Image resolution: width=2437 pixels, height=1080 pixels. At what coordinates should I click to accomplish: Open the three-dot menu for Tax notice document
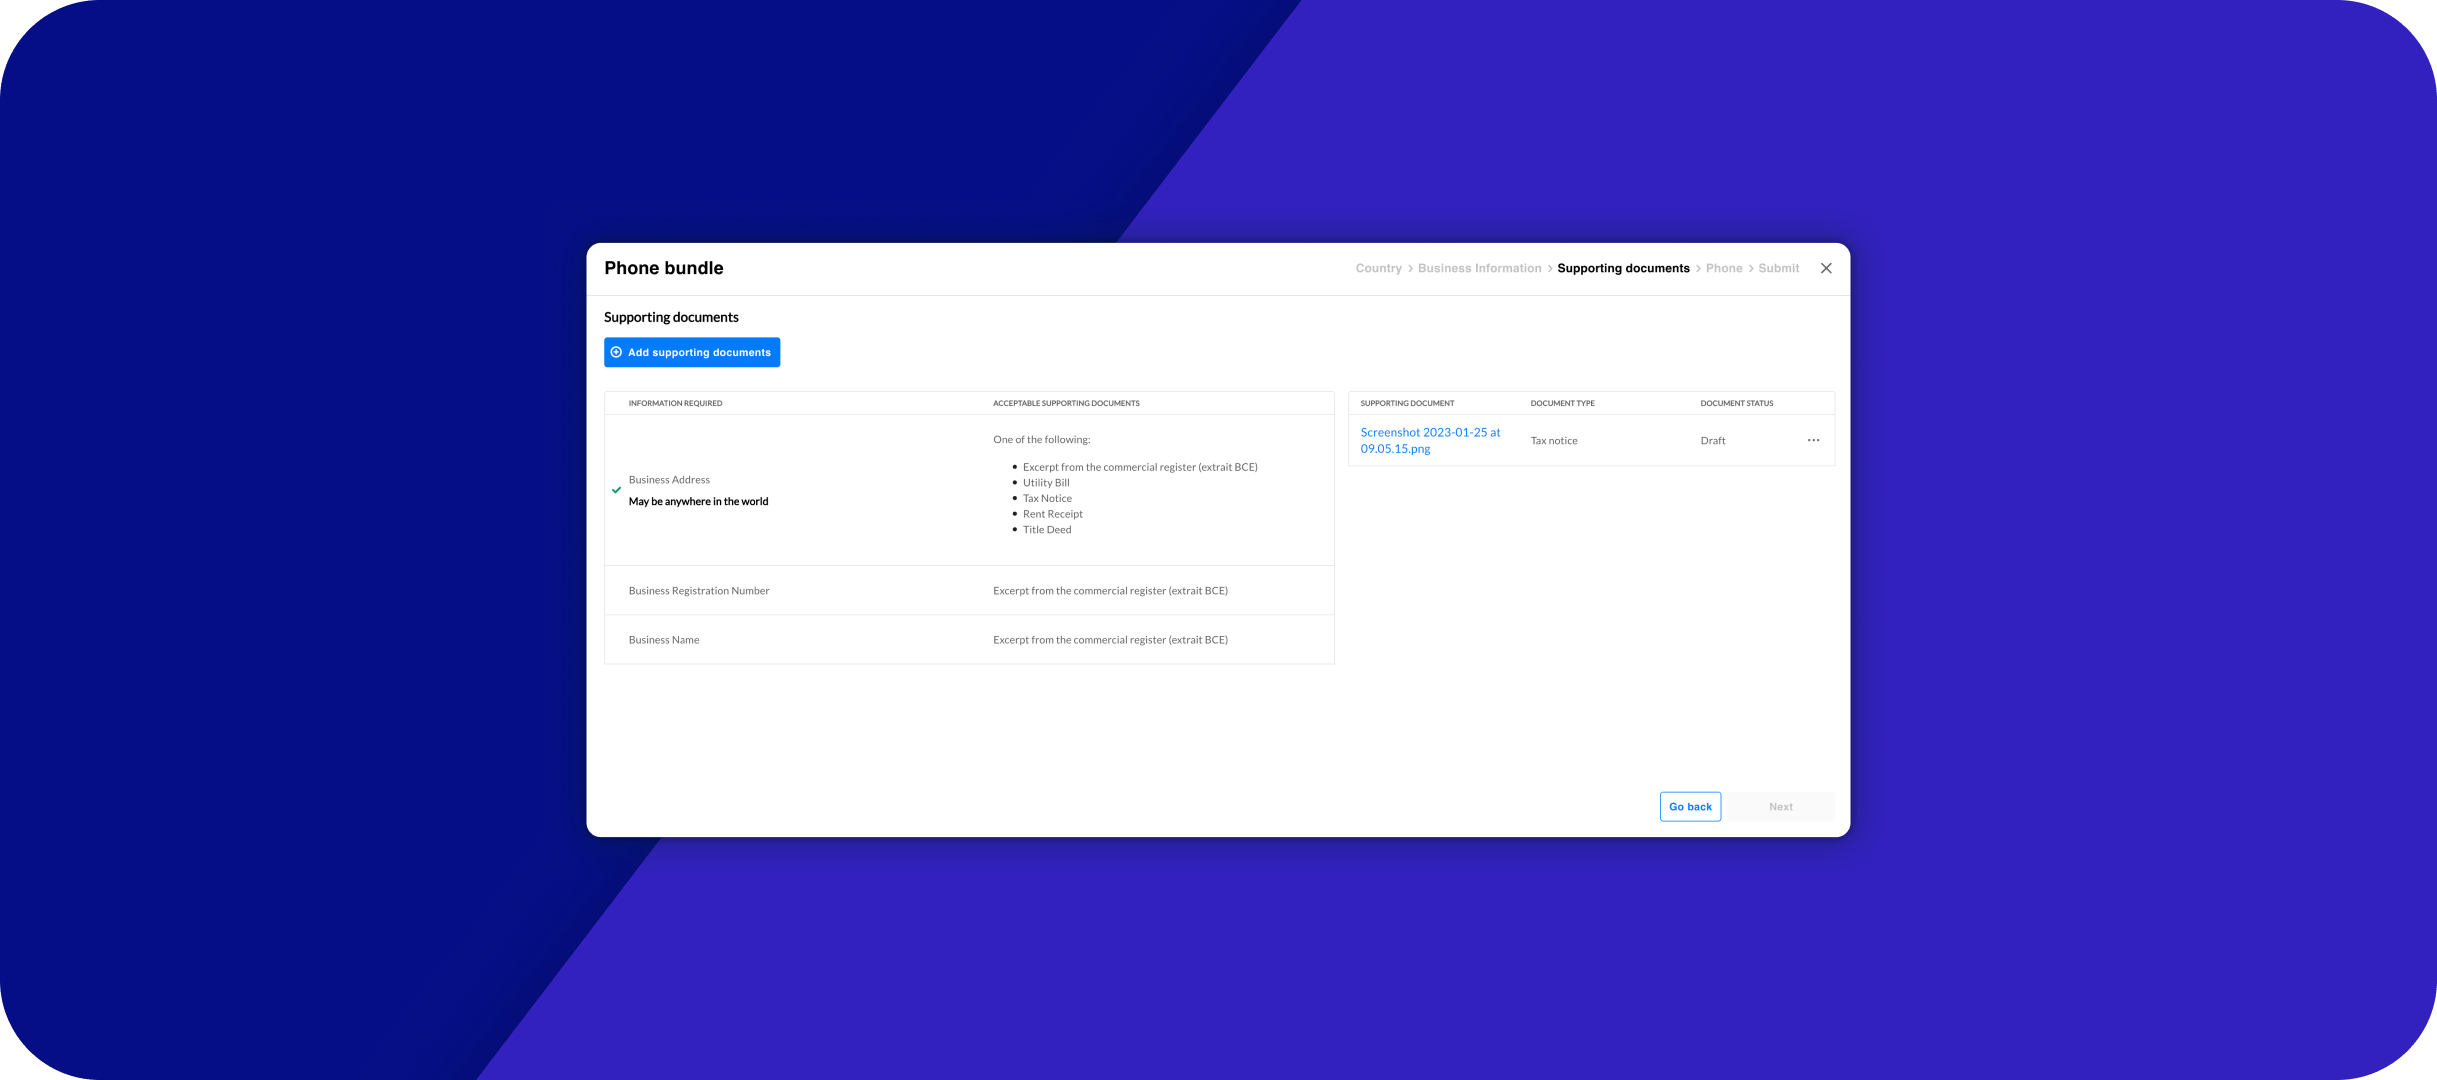point(1812,440)
